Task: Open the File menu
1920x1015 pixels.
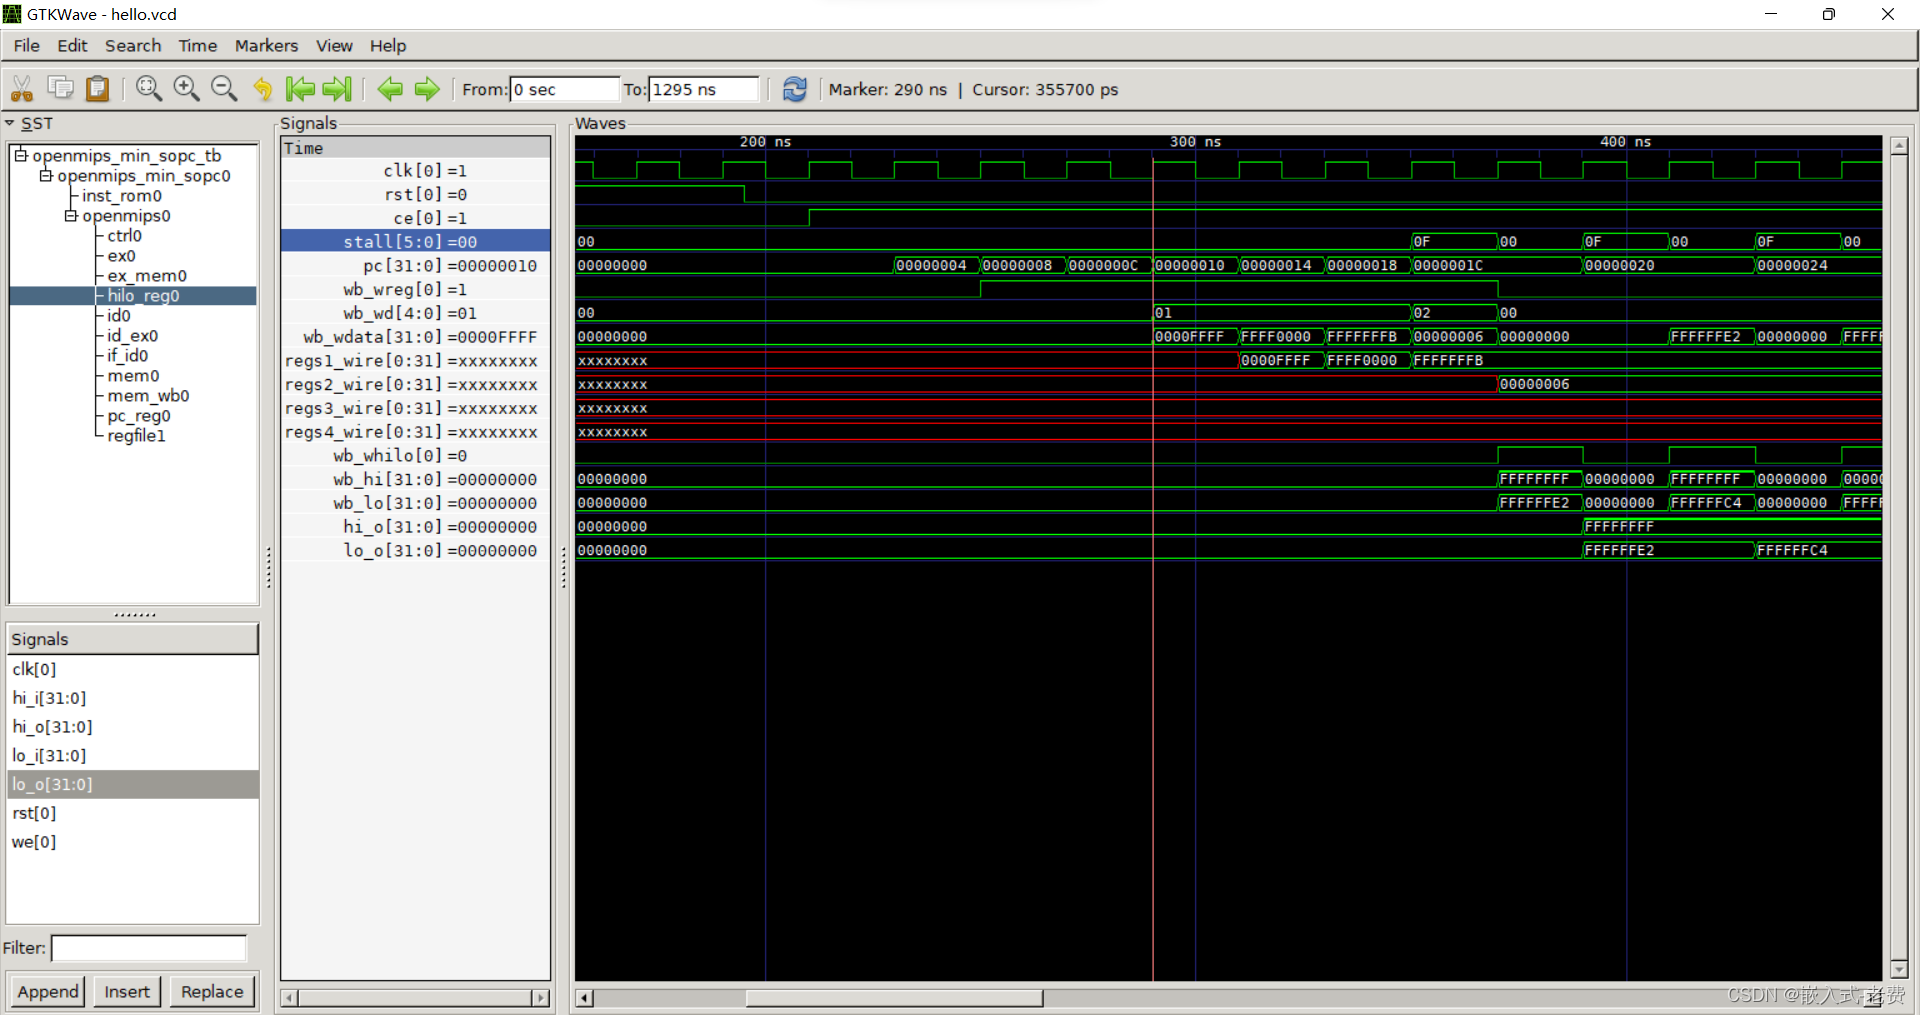Action: click(x=27, y=45)
